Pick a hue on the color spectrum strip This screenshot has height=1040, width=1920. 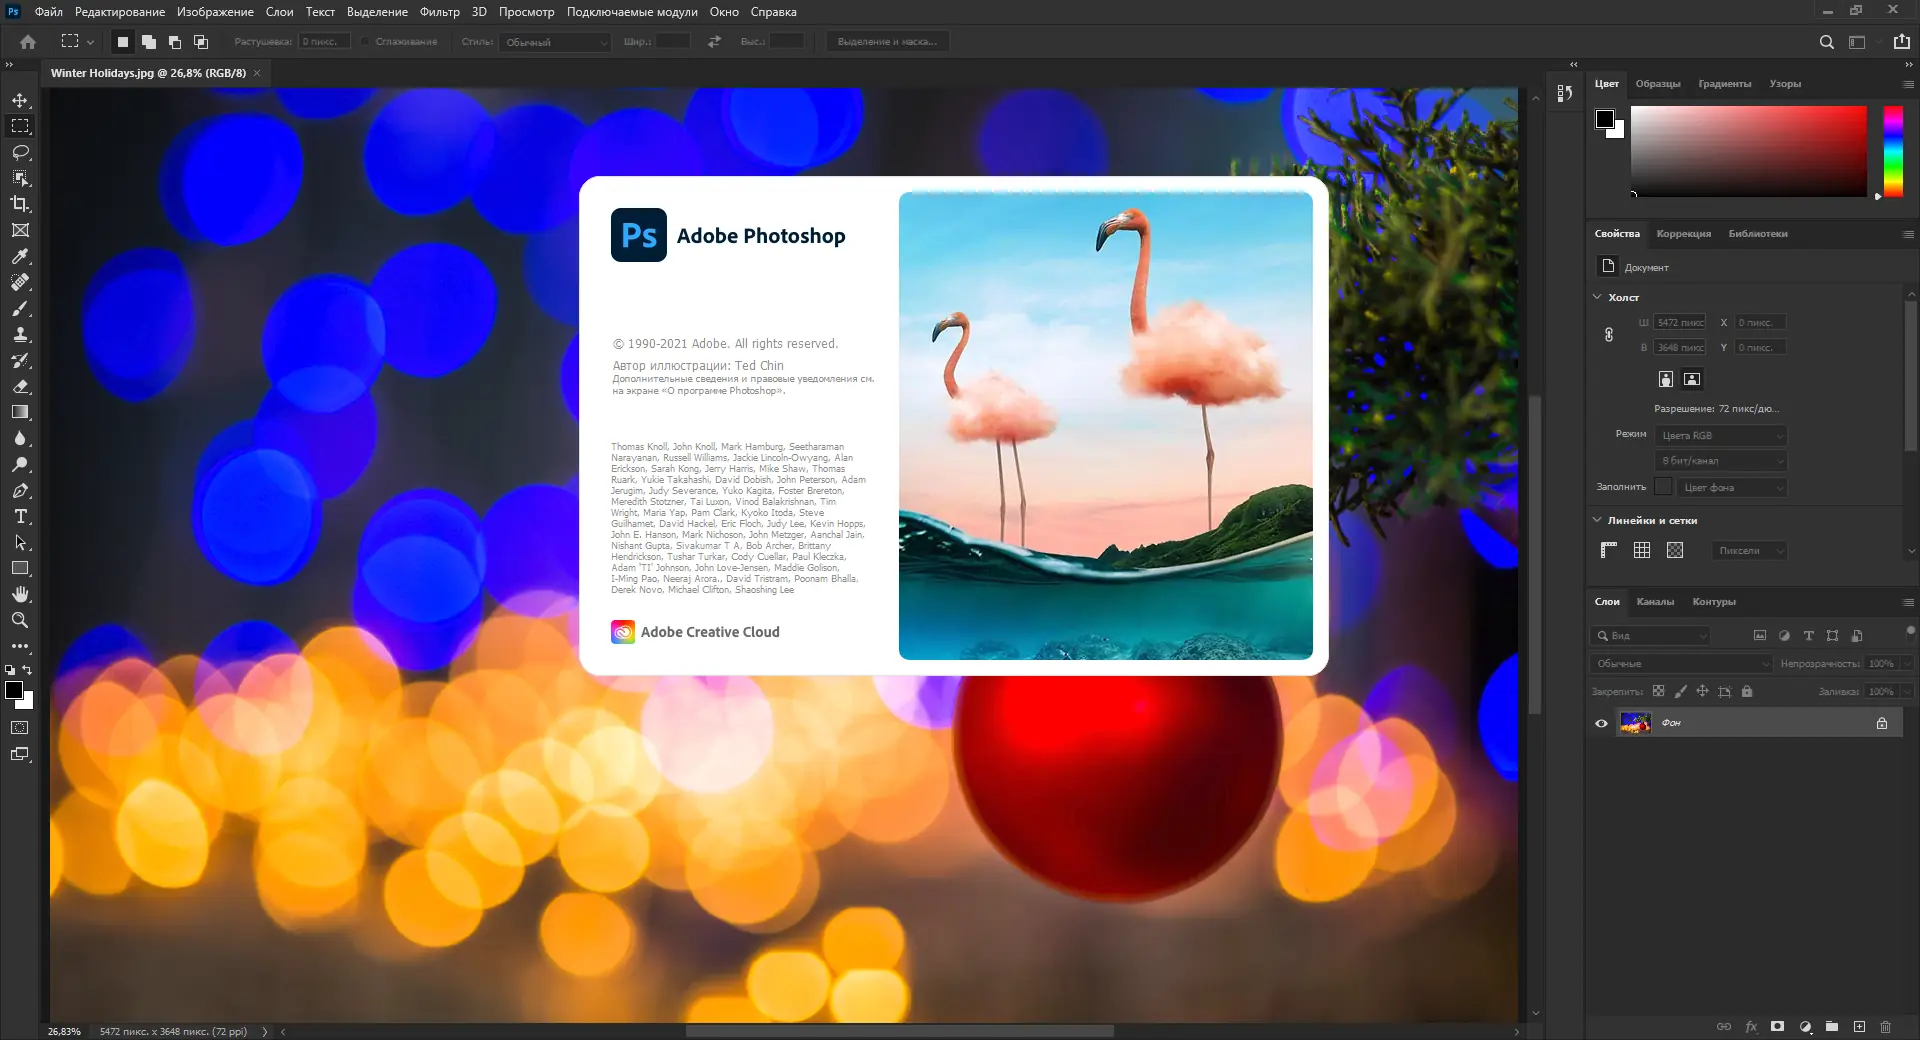pos(1893,150)
